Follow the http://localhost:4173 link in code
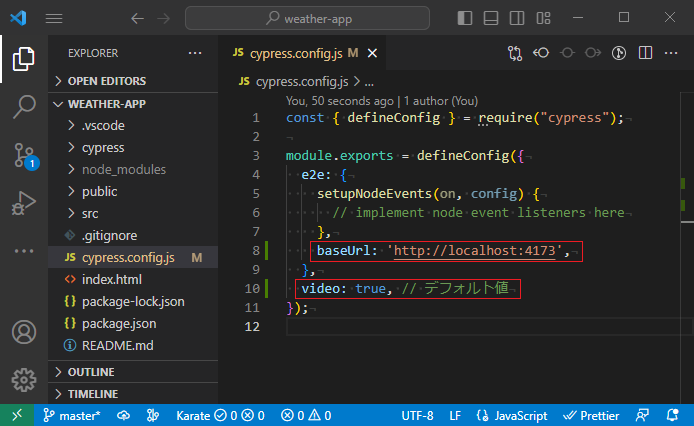The height and width of the screenshot is (426, 694). pos(474,251)
